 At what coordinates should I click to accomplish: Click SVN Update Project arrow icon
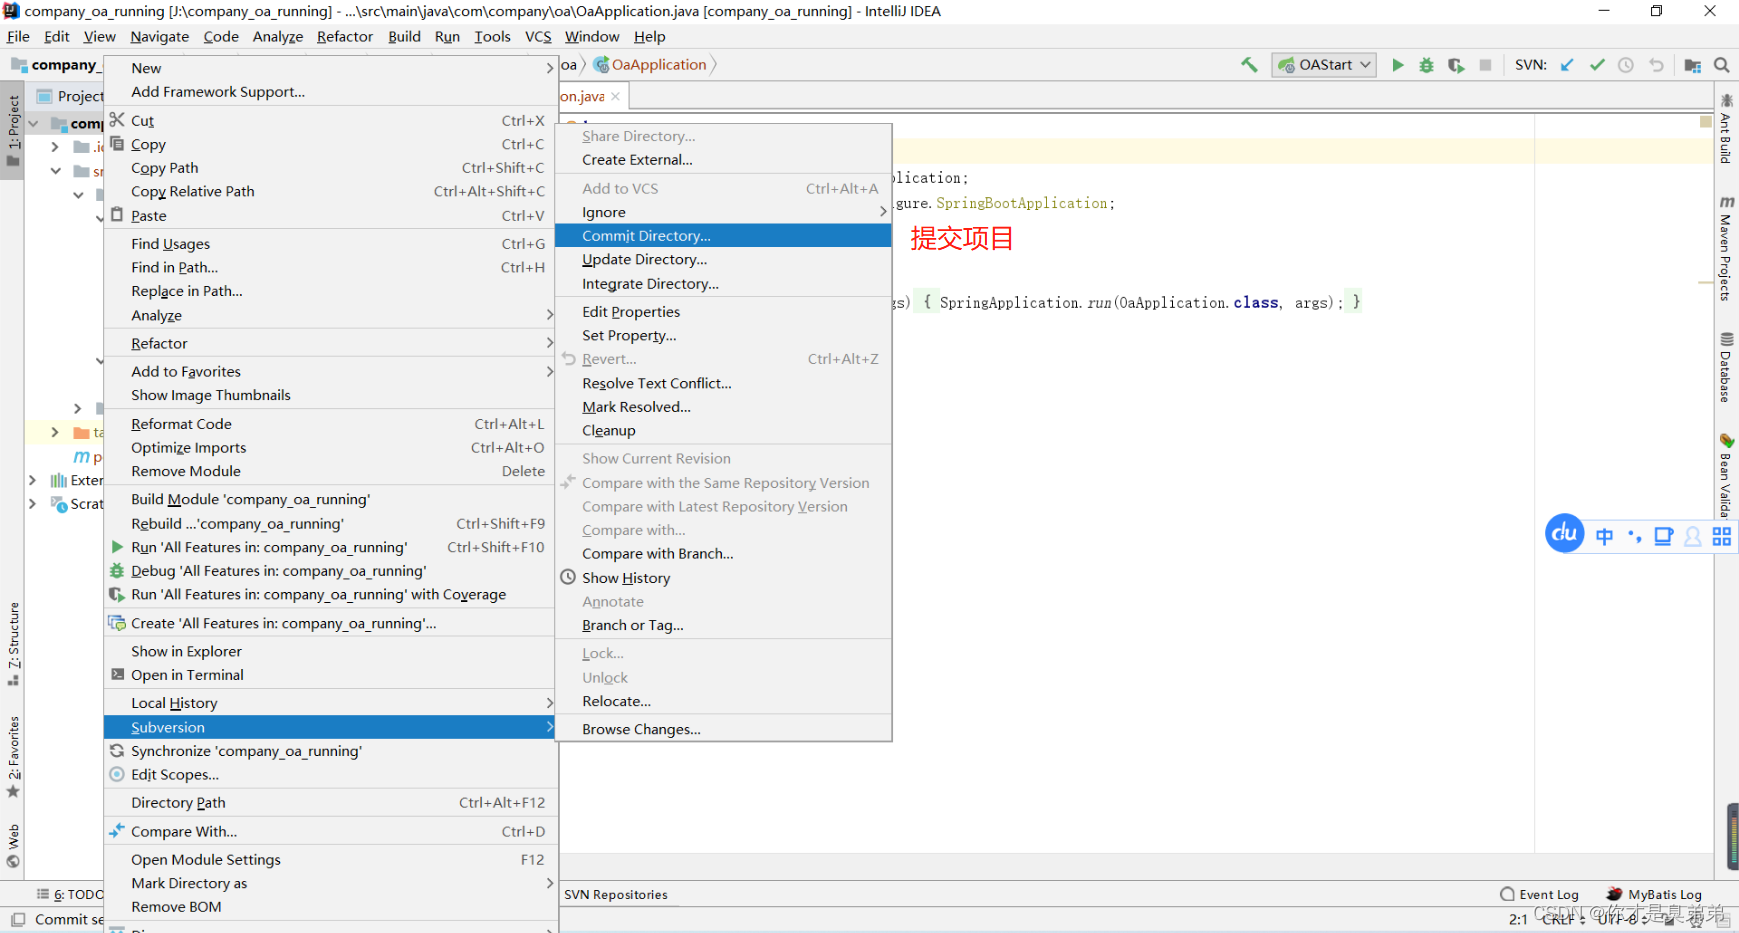coord(1567,65)
